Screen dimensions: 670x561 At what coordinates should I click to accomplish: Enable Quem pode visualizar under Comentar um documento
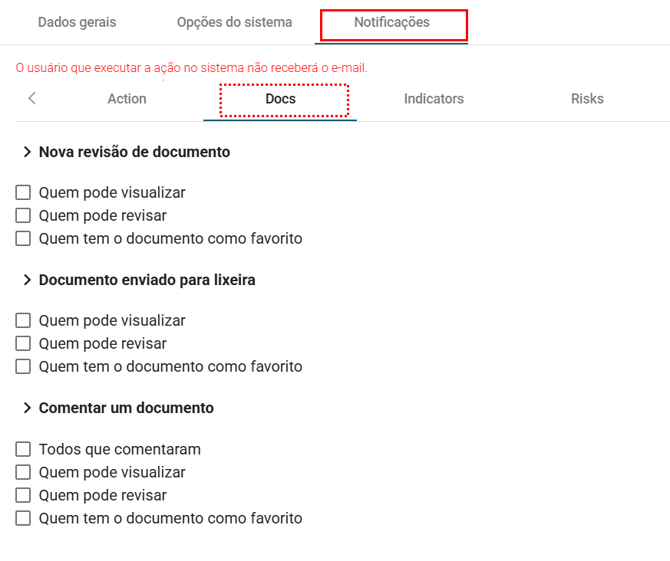(x=23, y=473)
